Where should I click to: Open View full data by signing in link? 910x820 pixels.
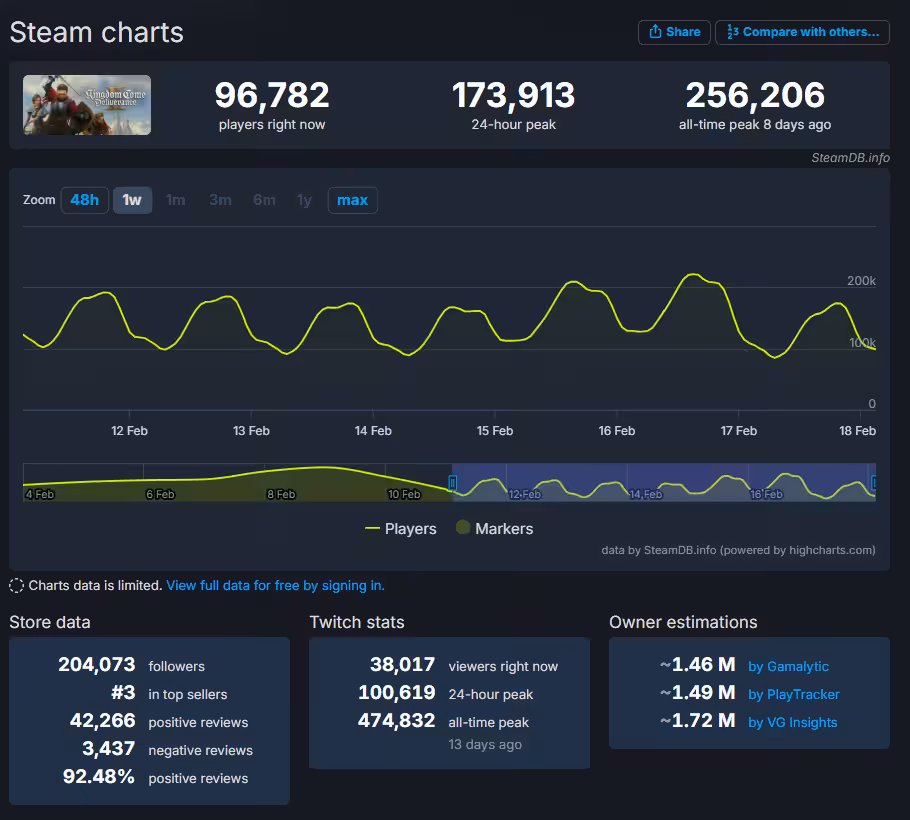tap(276, 586)
